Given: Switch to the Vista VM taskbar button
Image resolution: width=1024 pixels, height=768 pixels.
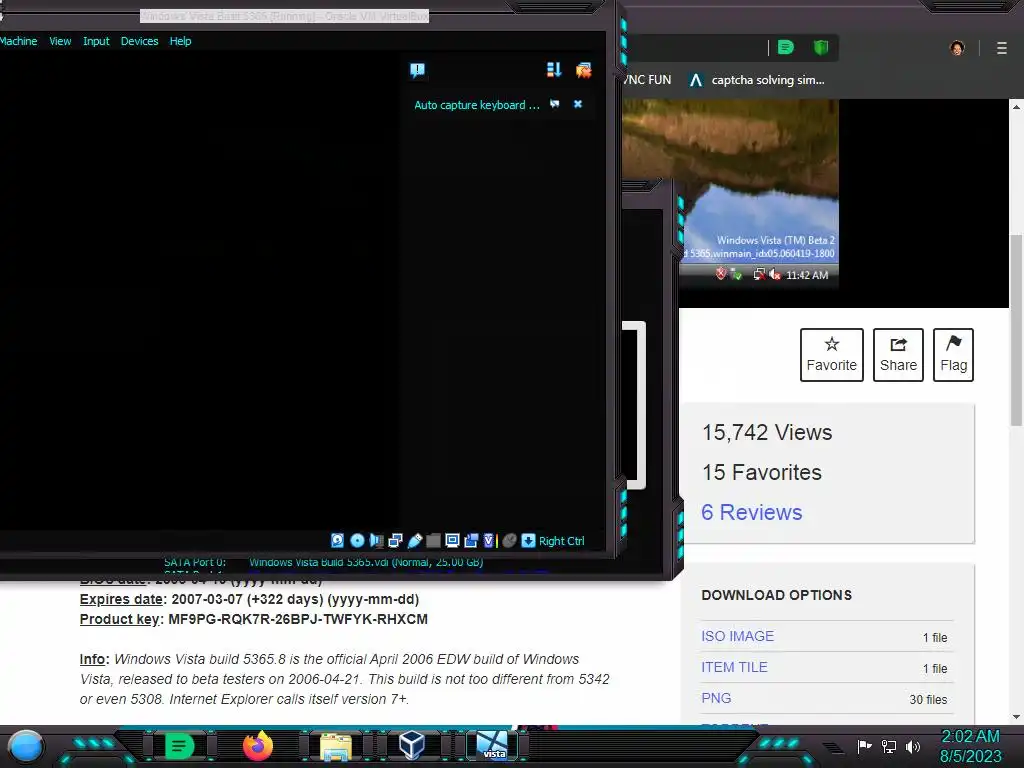Looking at the screenshot, I should click(492, 746).
